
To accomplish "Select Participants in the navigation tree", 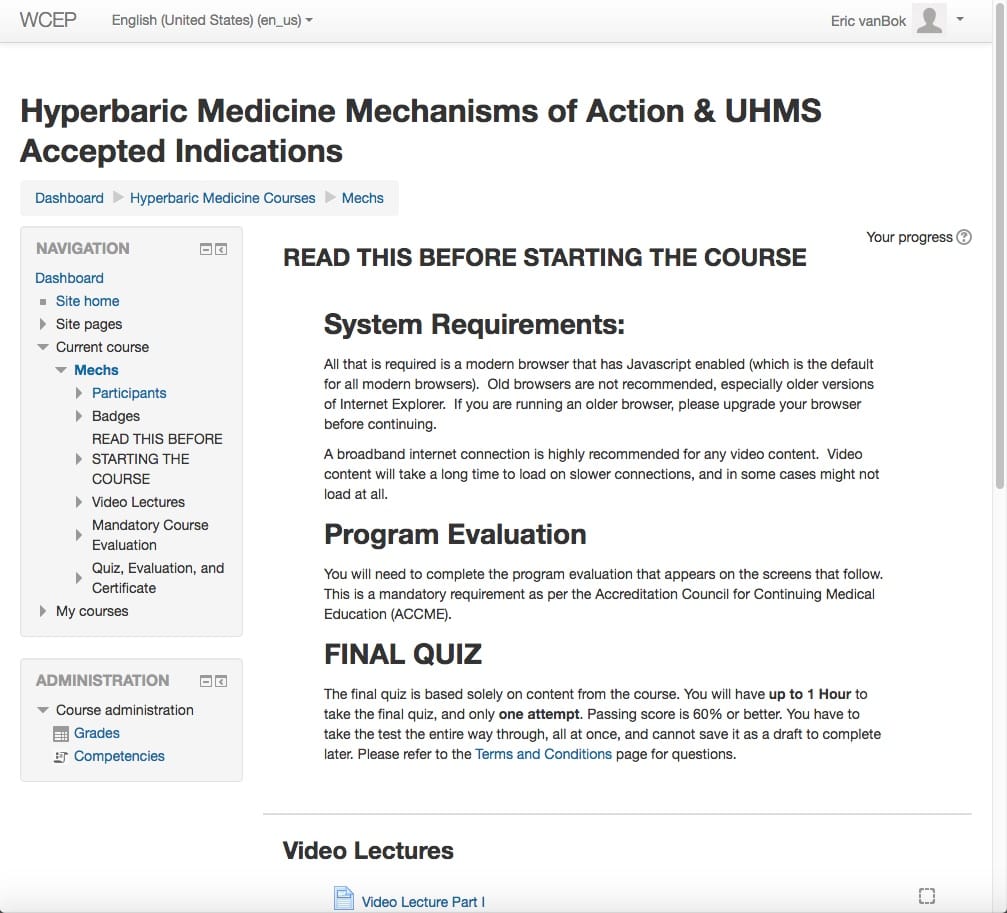I will [129, 393].
